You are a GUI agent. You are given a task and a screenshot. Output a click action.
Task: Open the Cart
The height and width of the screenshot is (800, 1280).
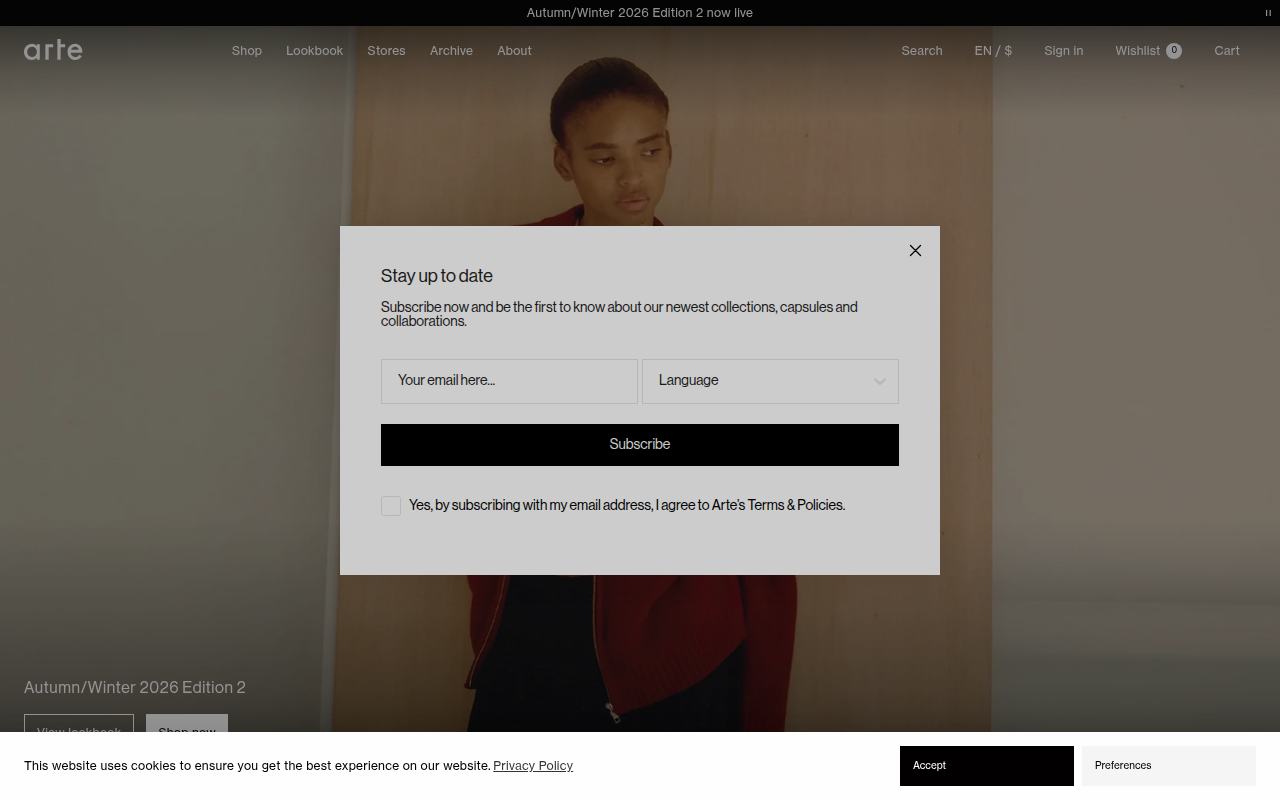click(x=1227, y=51)
